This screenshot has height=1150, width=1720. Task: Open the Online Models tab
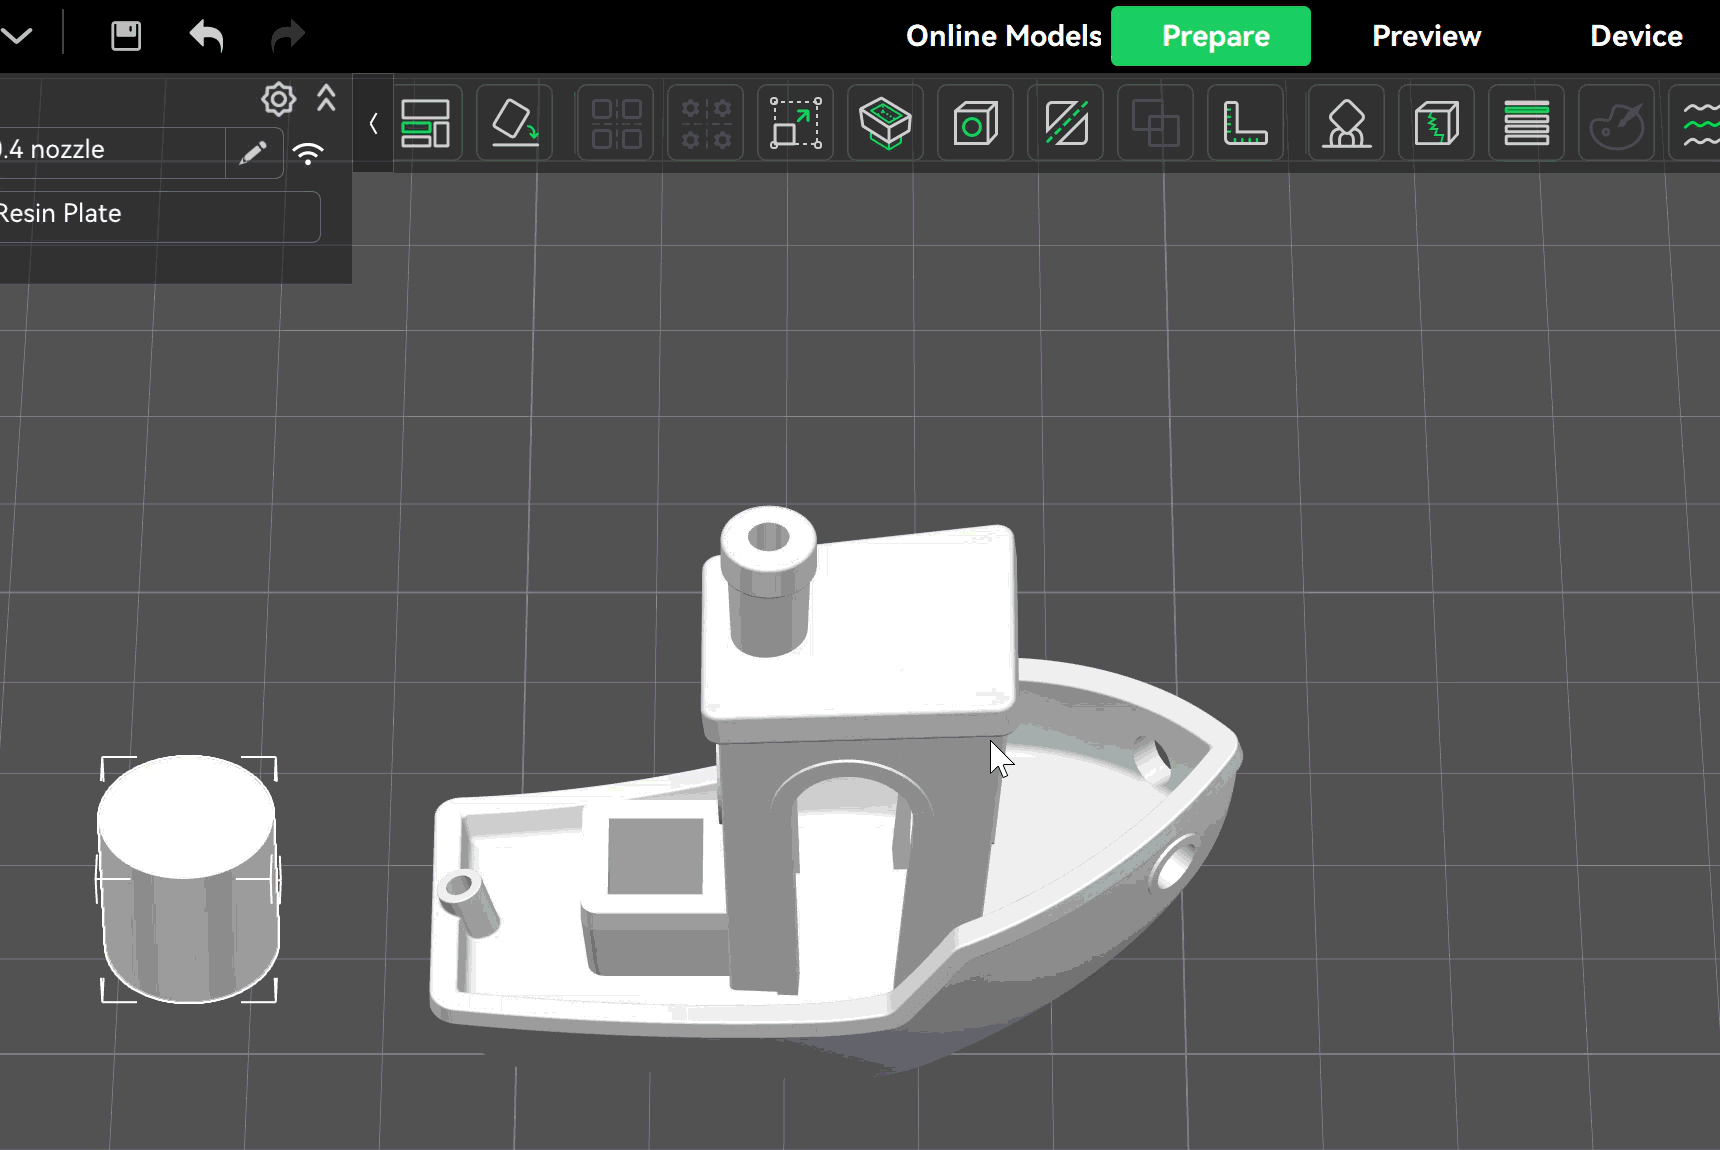pyautogui.click(x=1004, y=36)
